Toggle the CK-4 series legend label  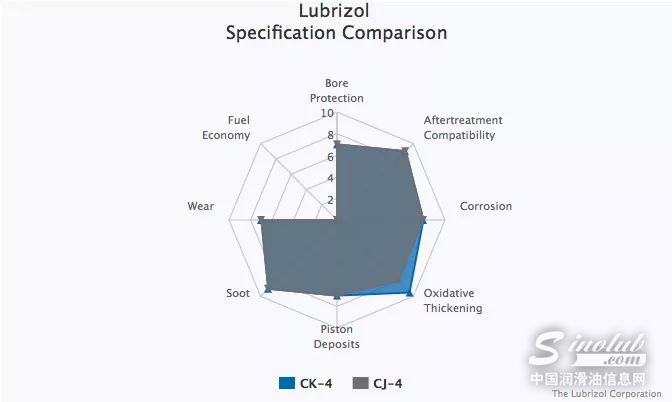(x=317, y=382)
